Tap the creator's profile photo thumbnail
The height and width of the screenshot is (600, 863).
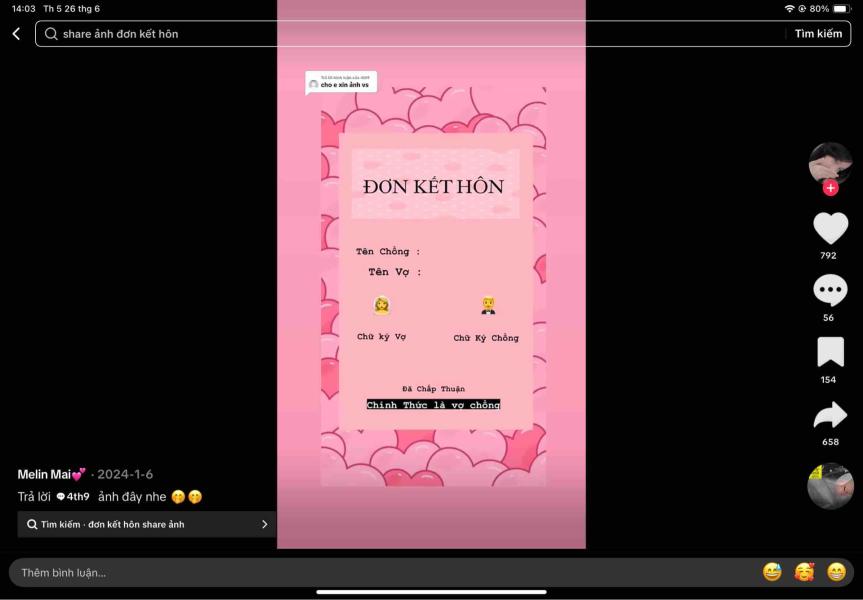[828, 165]
